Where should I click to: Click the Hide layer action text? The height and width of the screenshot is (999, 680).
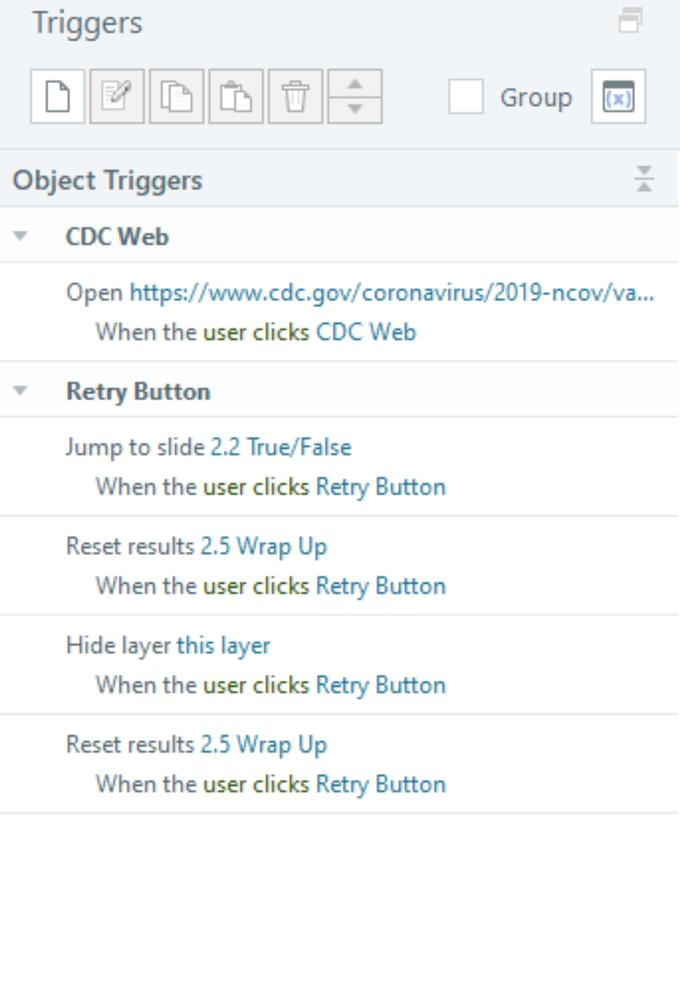[x=119, y=645]
